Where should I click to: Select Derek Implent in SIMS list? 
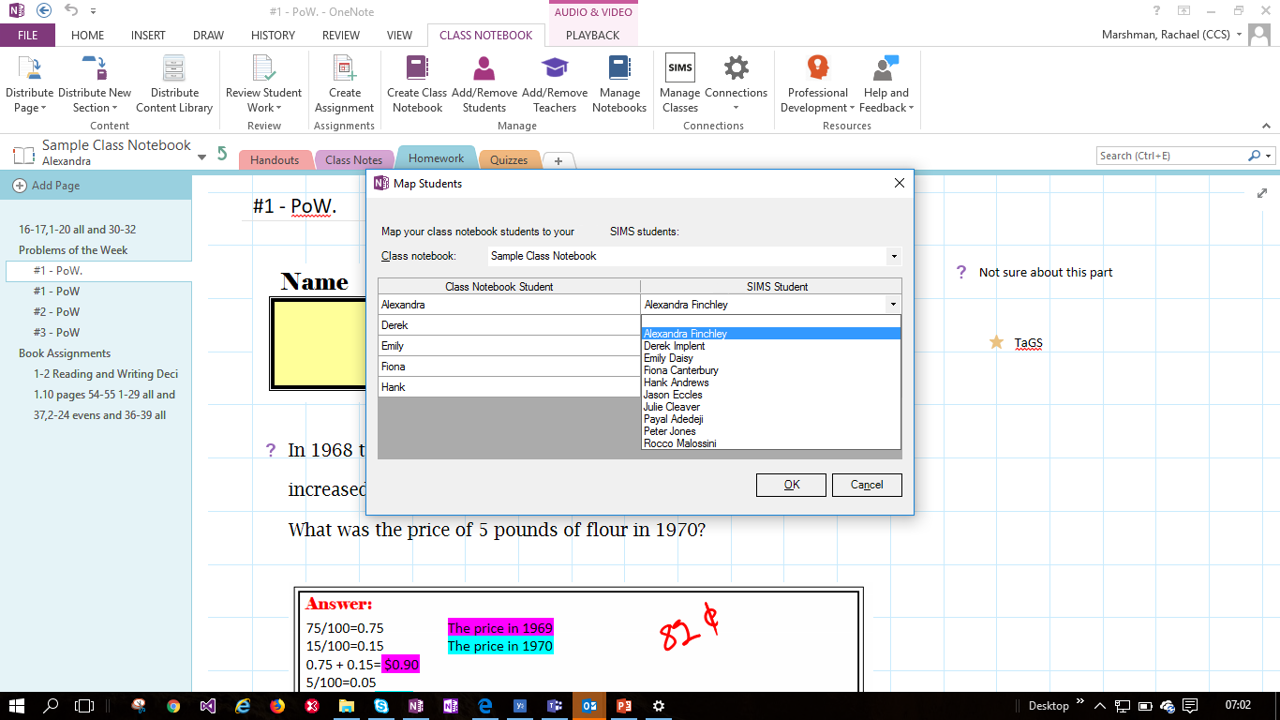[x=771, y=346]
